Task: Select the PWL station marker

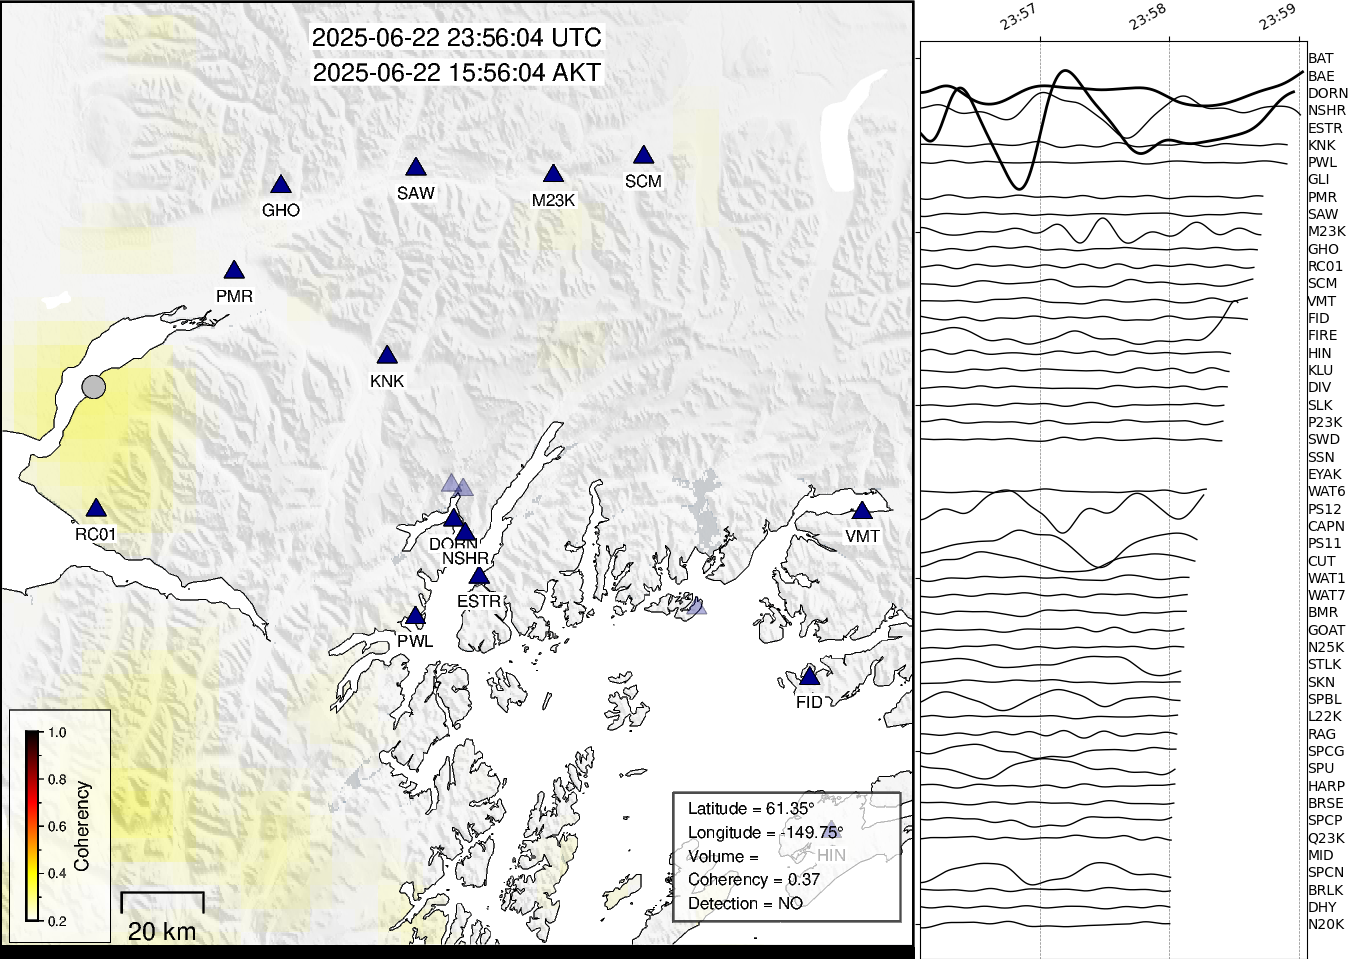Action: pyautogui.click(x=415, y=616)
